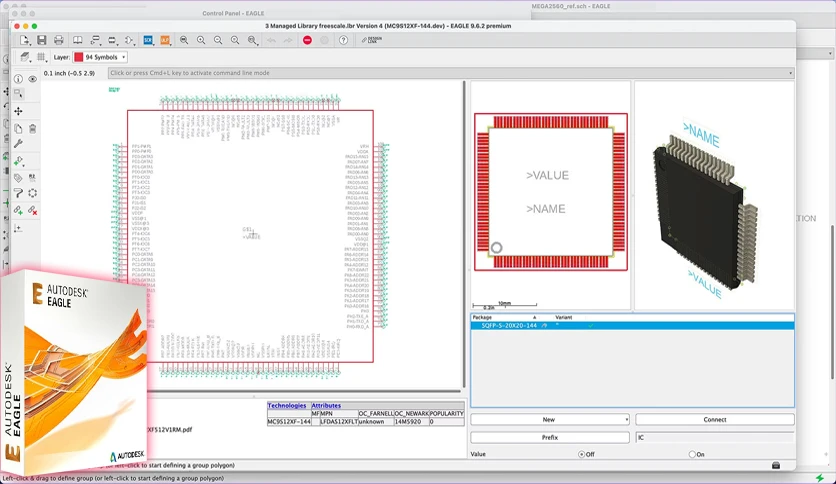Click the Print icon

[x=59, y=40]
